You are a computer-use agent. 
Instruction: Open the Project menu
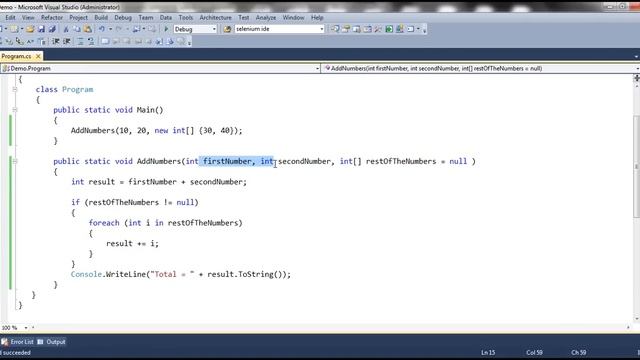78,18
